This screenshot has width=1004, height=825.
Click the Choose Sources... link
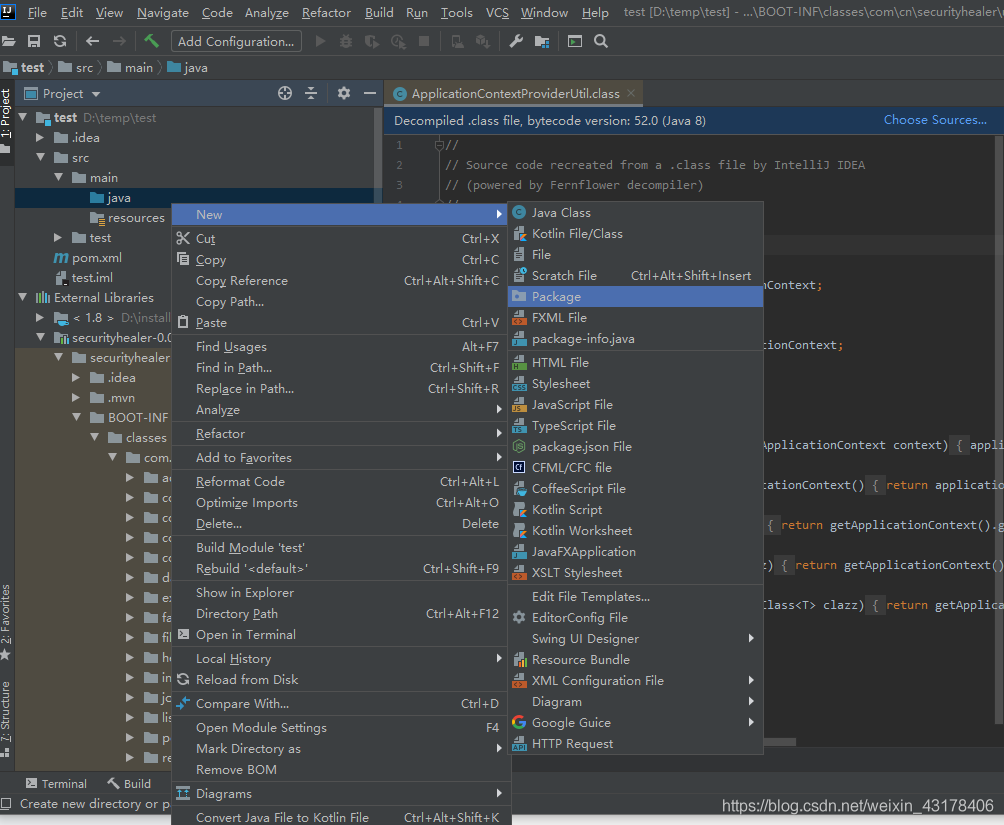pos(935,120)
